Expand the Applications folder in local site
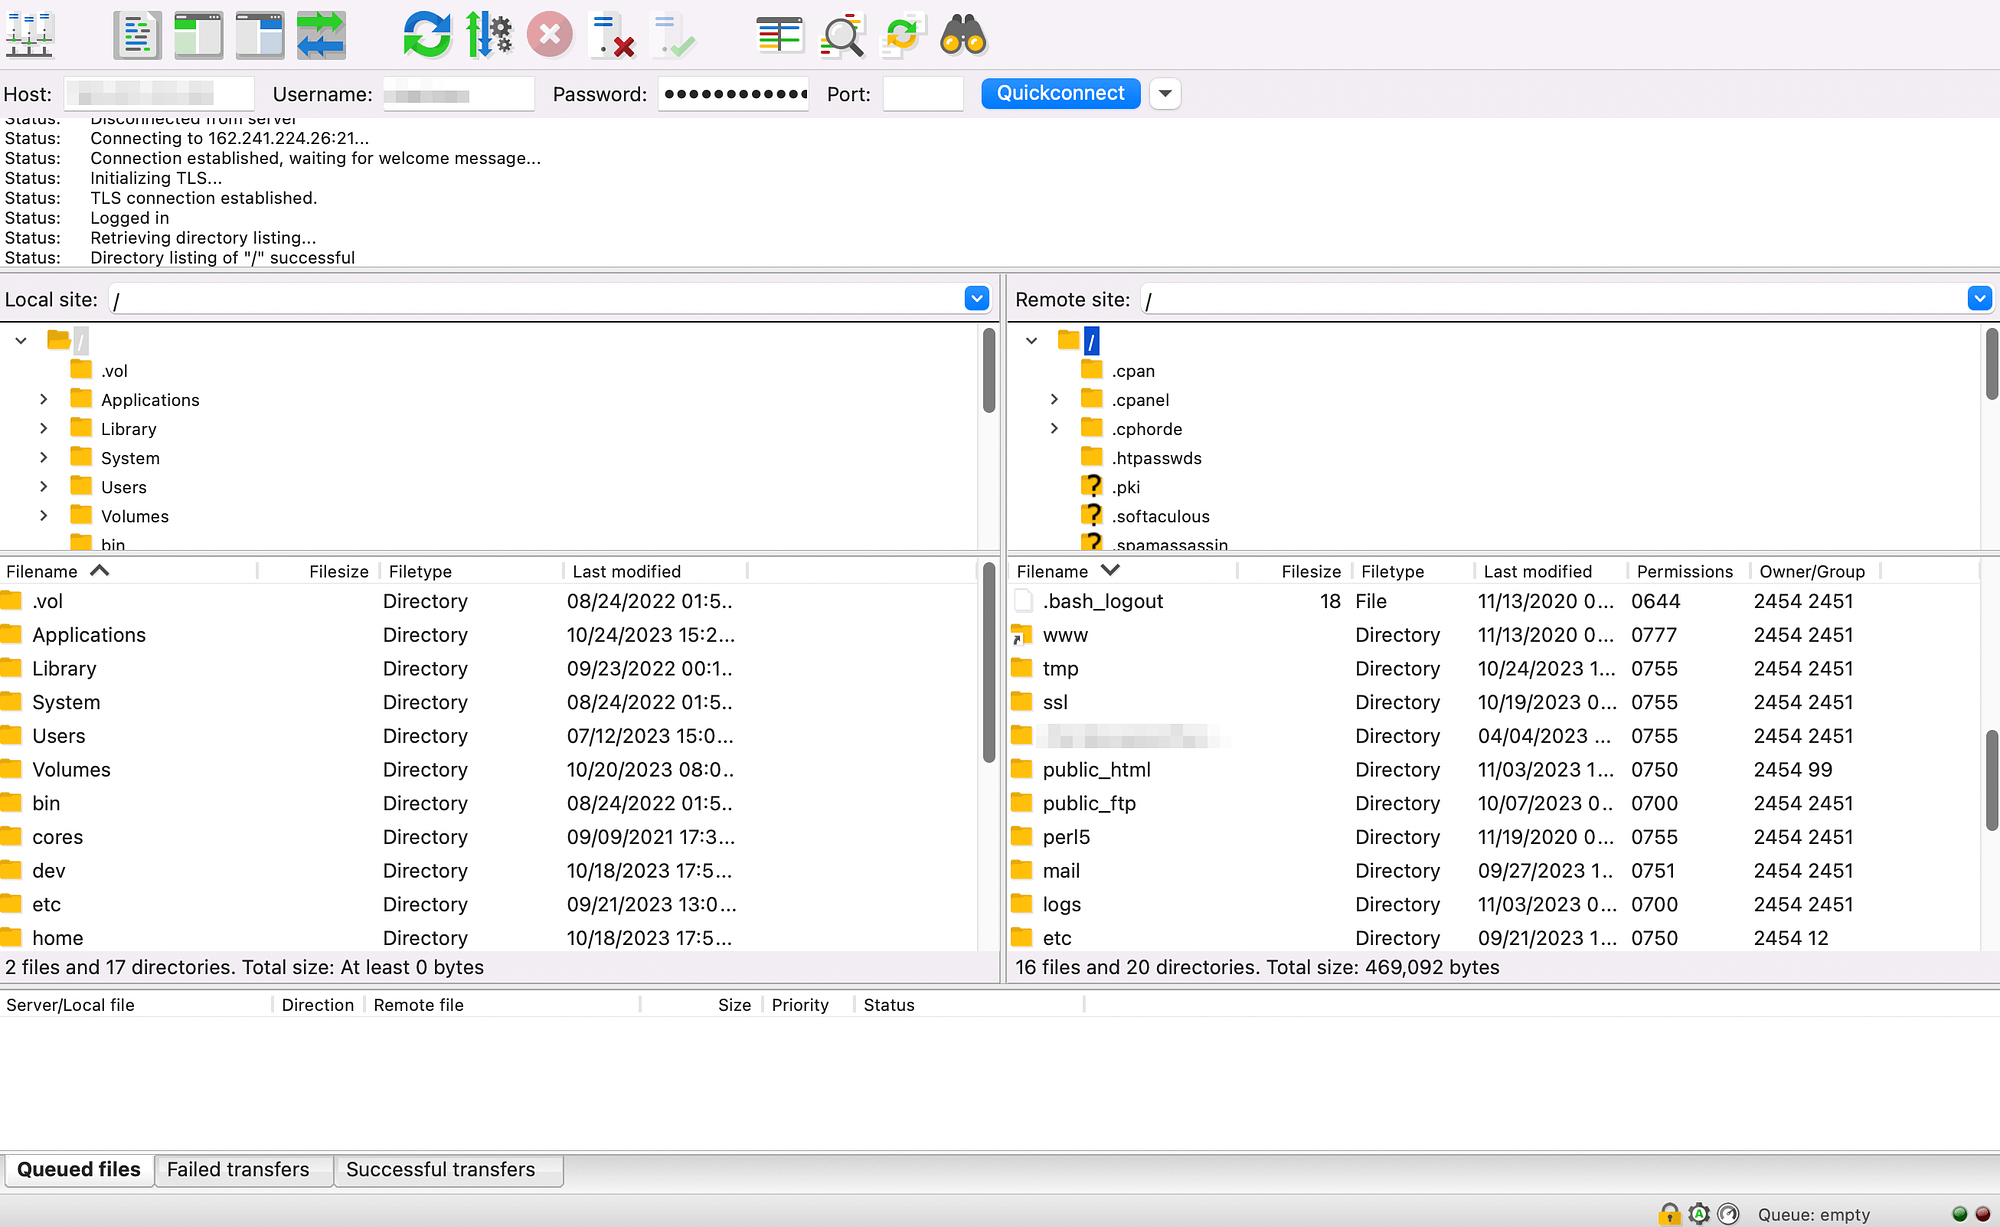 (43, 399)
